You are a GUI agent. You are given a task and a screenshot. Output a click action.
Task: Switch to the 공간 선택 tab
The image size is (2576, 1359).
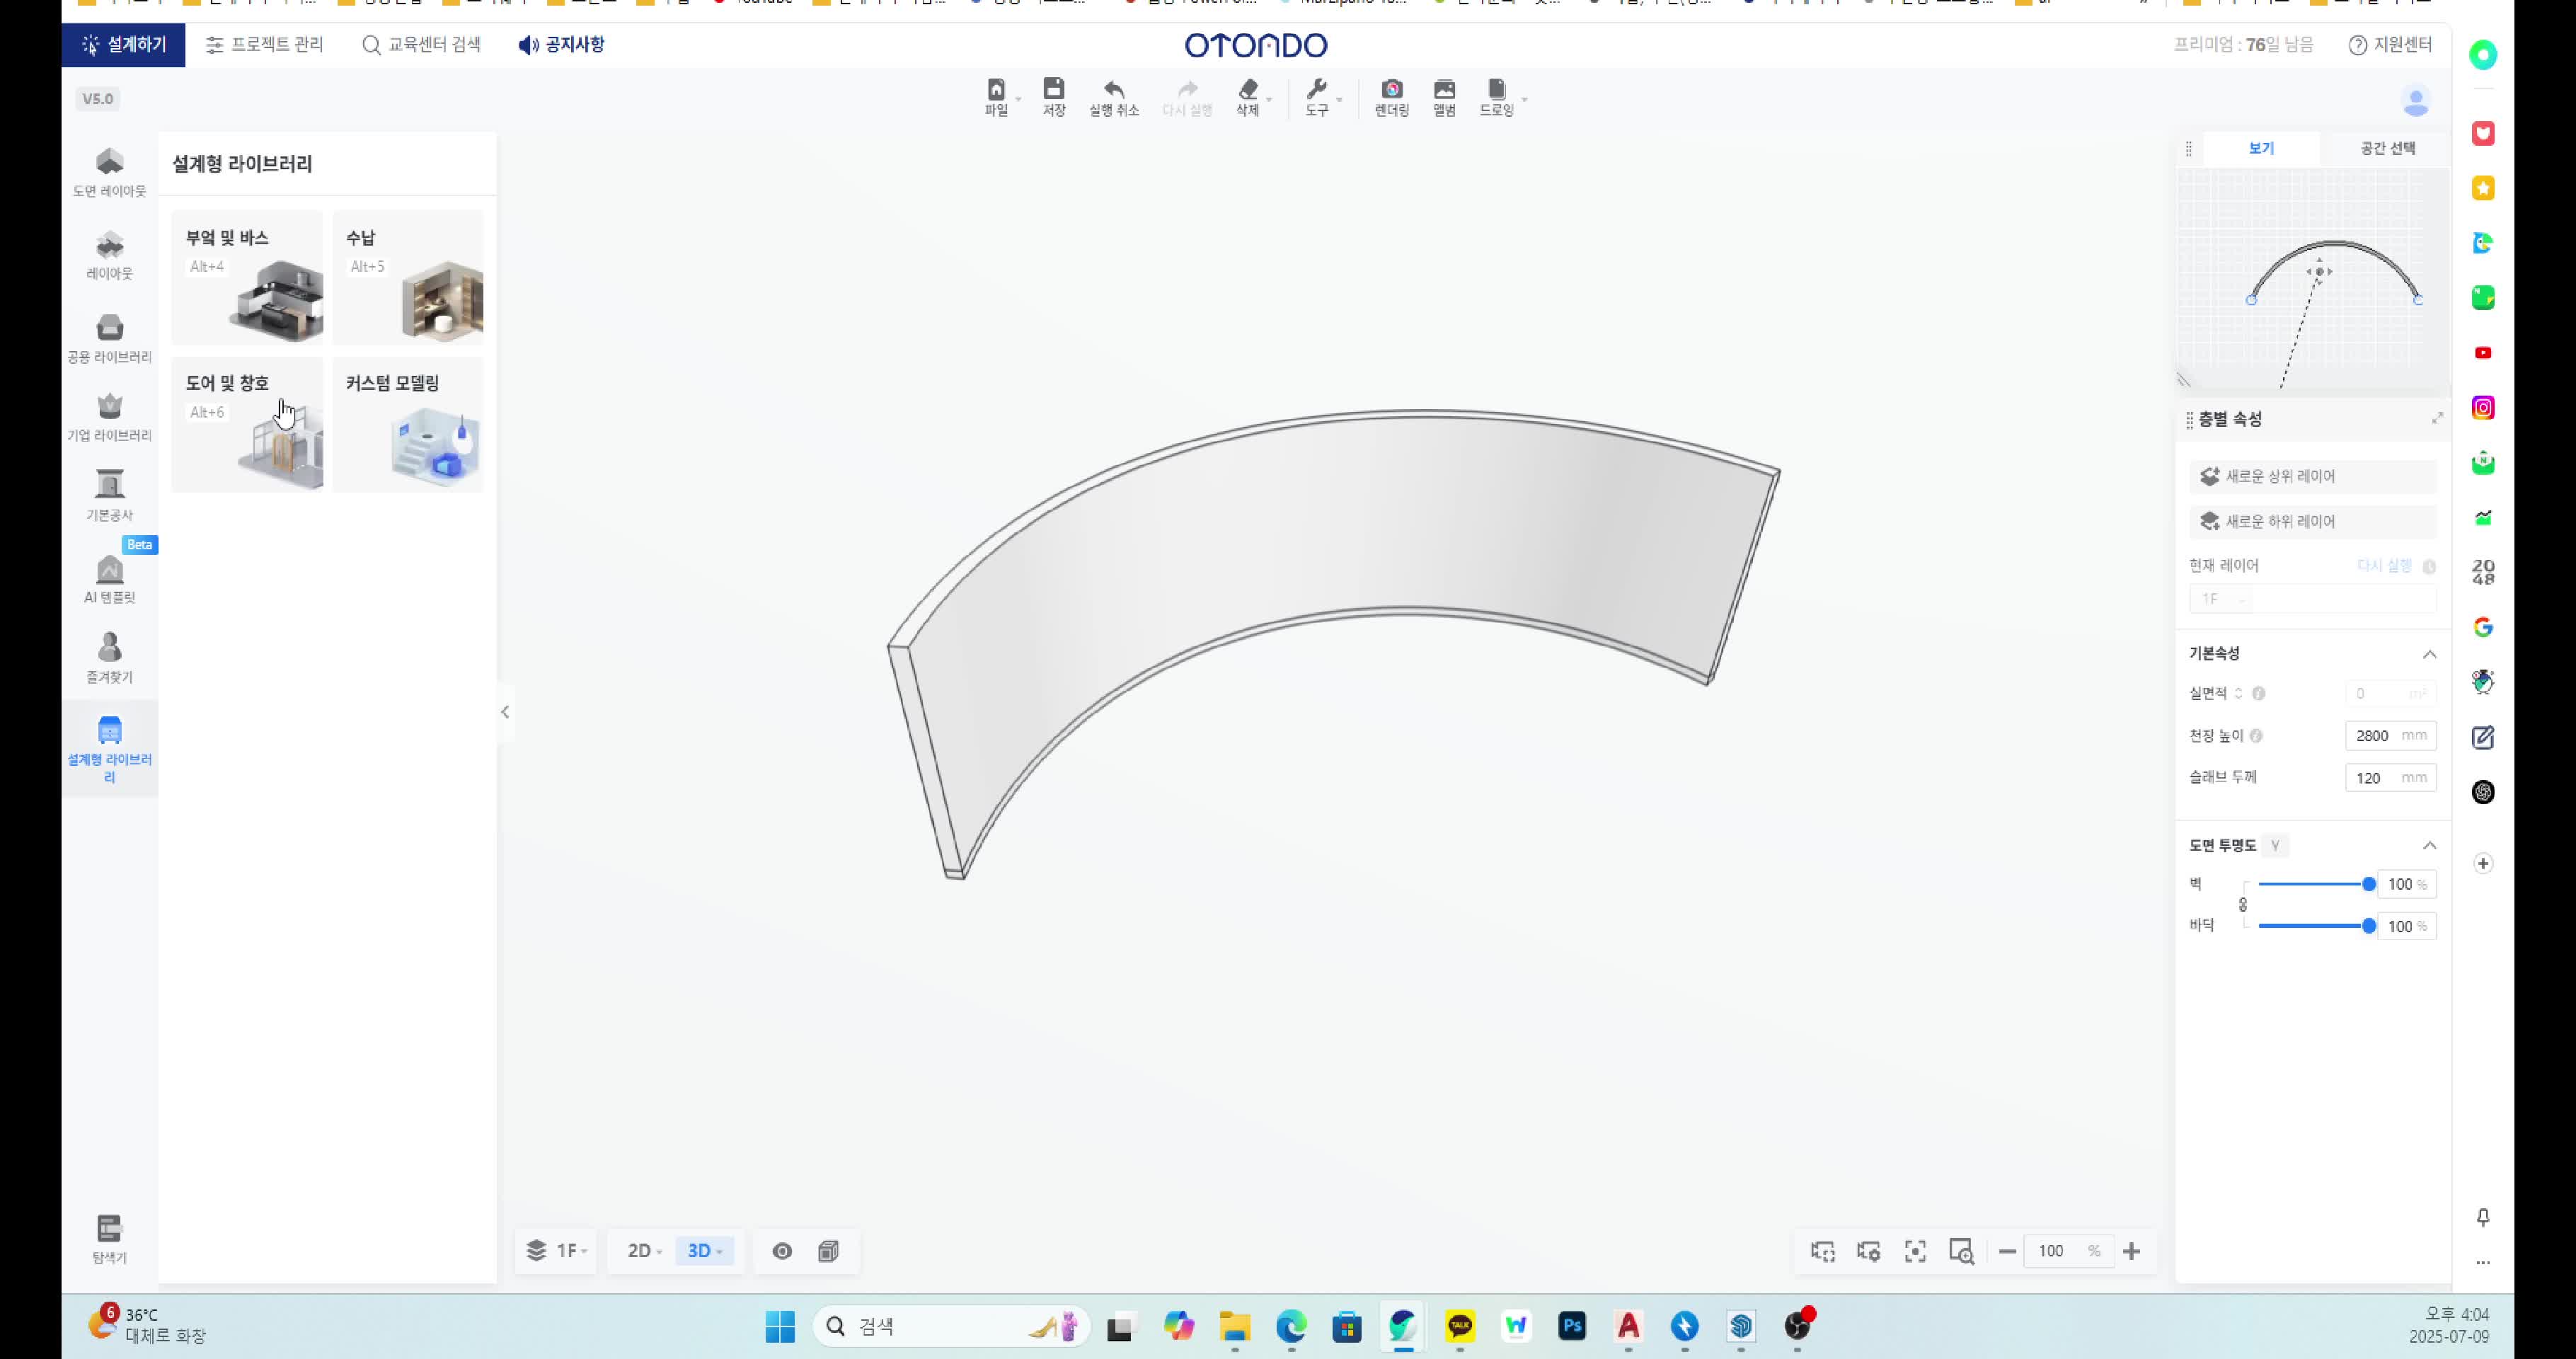2387,148
